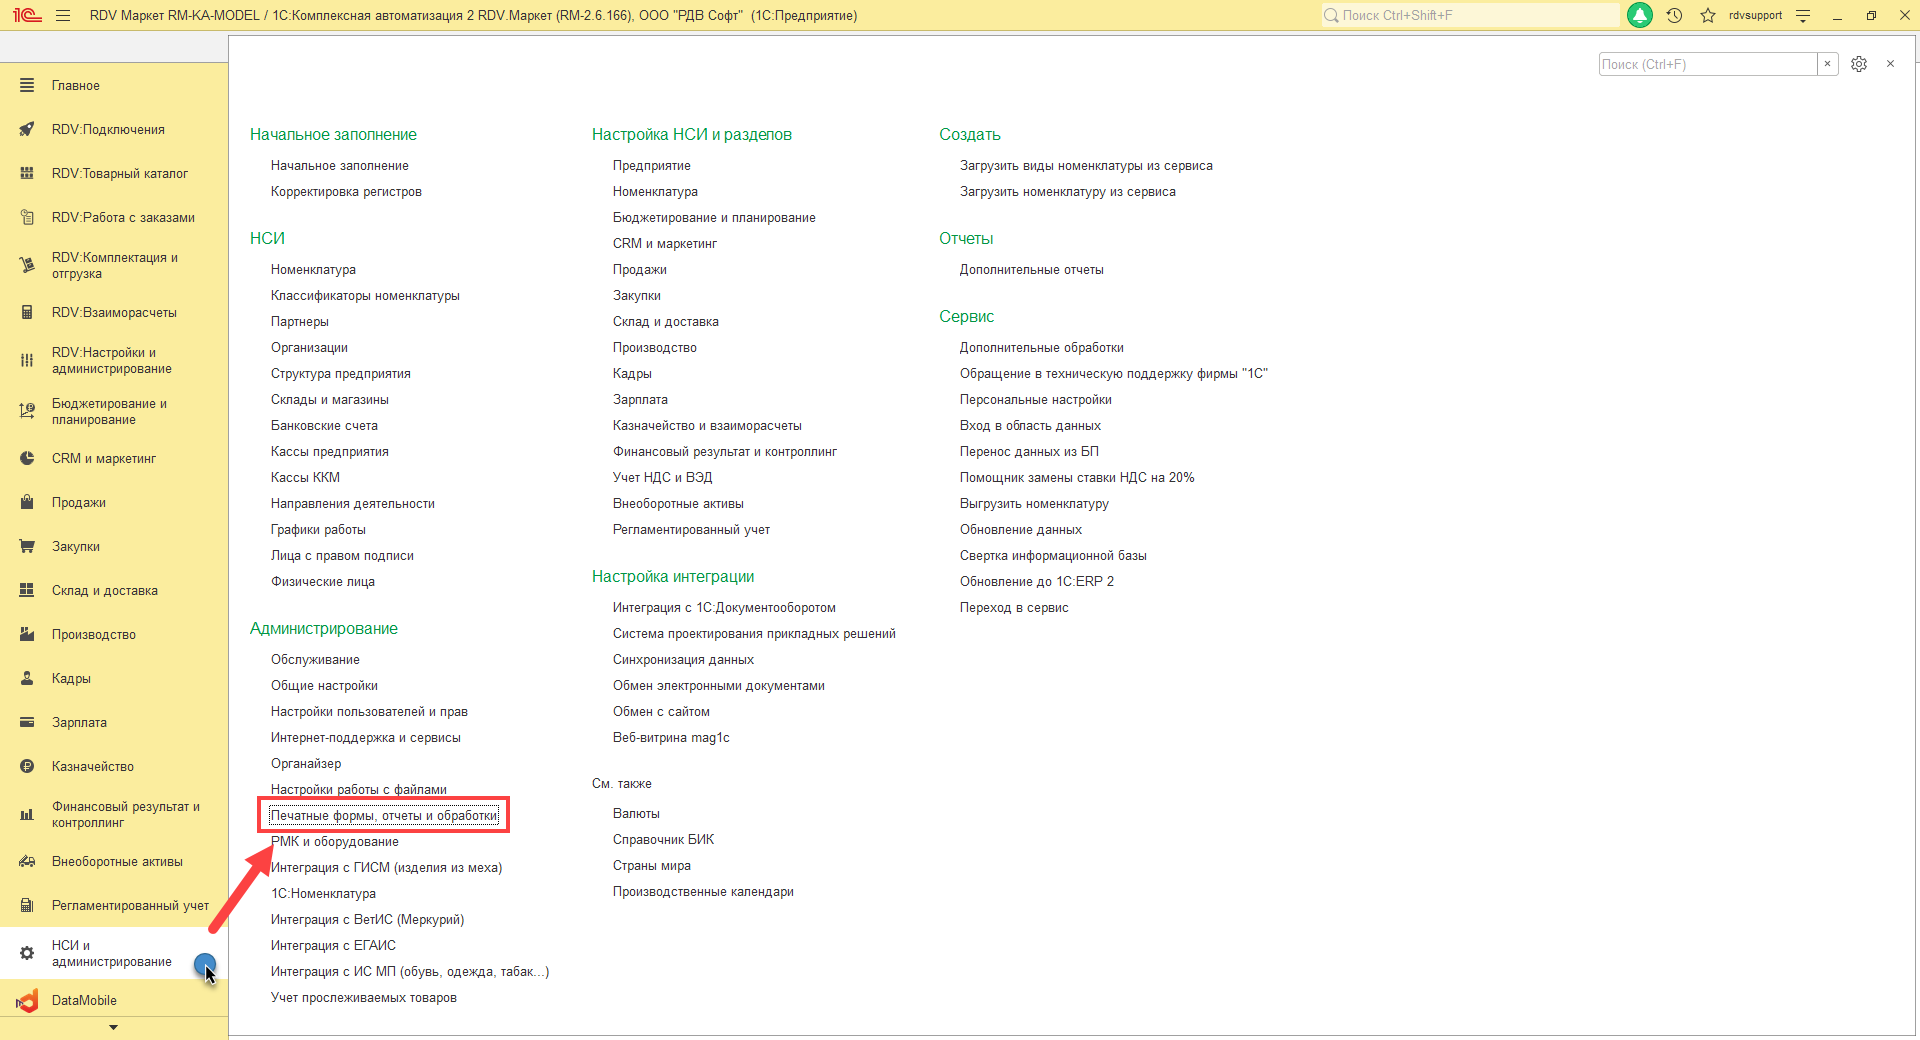Open CRM и маркетинг pie chart icon

pos(27,459)
